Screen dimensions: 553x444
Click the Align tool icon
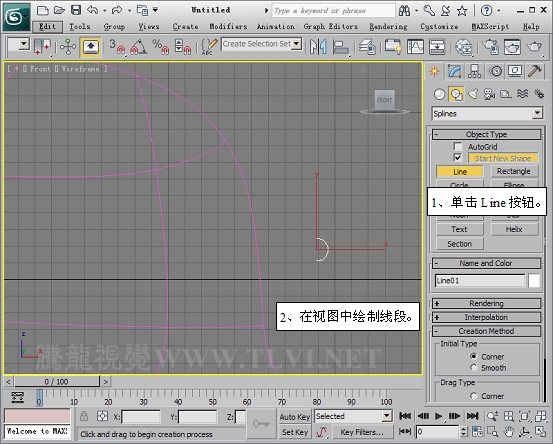(341, 47)
